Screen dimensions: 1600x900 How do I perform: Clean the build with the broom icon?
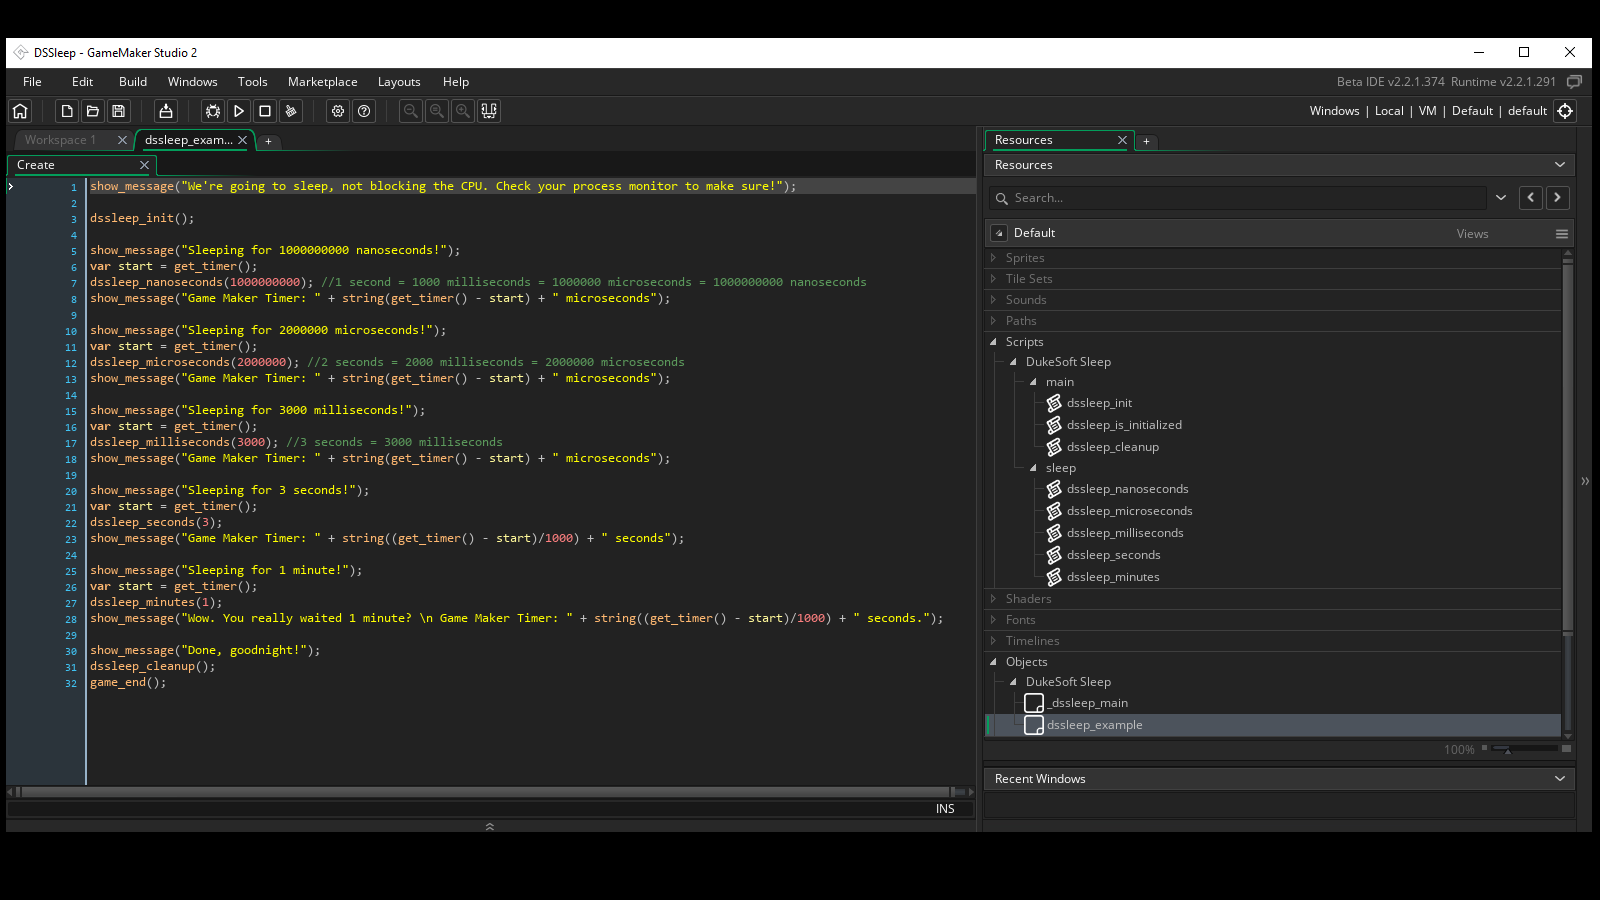[x=291, y=111]
